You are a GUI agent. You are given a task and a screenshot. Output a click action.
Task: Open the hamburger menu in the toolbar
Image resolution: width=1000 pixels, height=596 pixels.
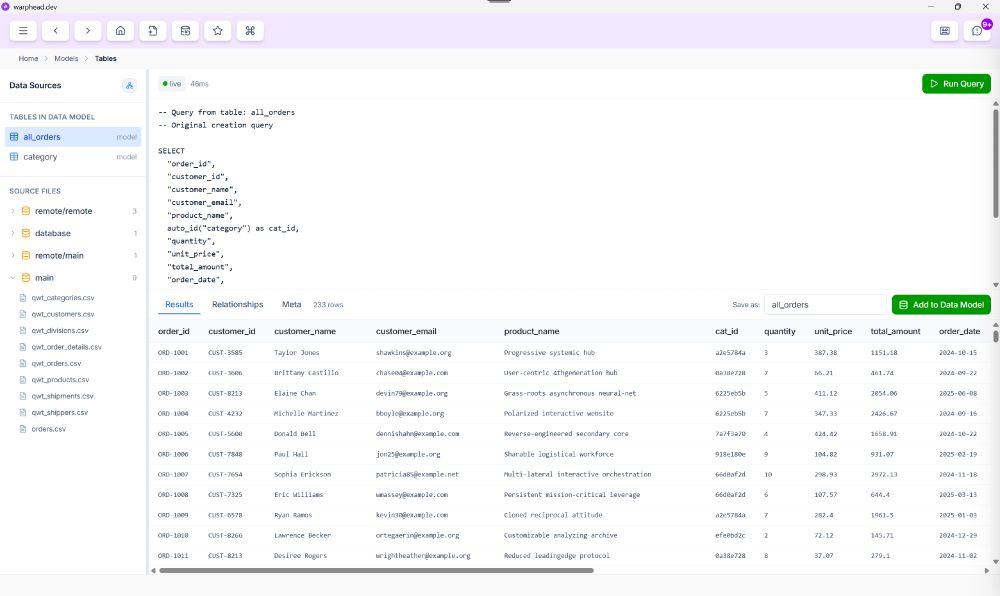tap(23, 31)
